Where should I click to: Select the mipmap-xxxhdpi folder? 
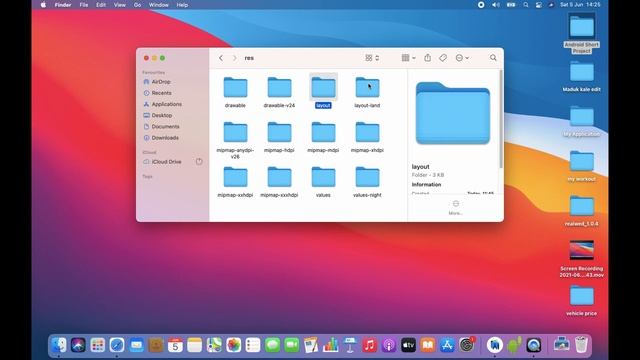279,177
